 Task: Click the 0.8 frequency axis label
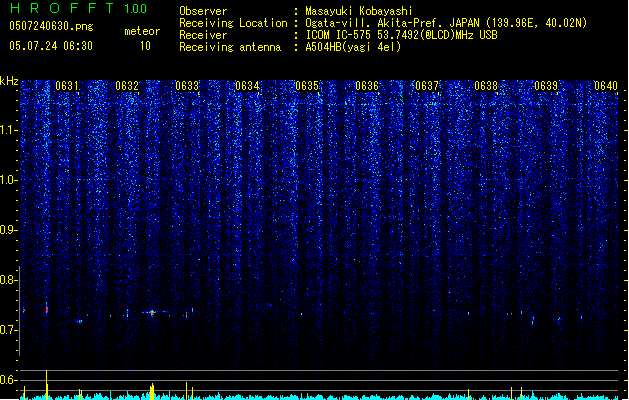[x=9, y=280]
